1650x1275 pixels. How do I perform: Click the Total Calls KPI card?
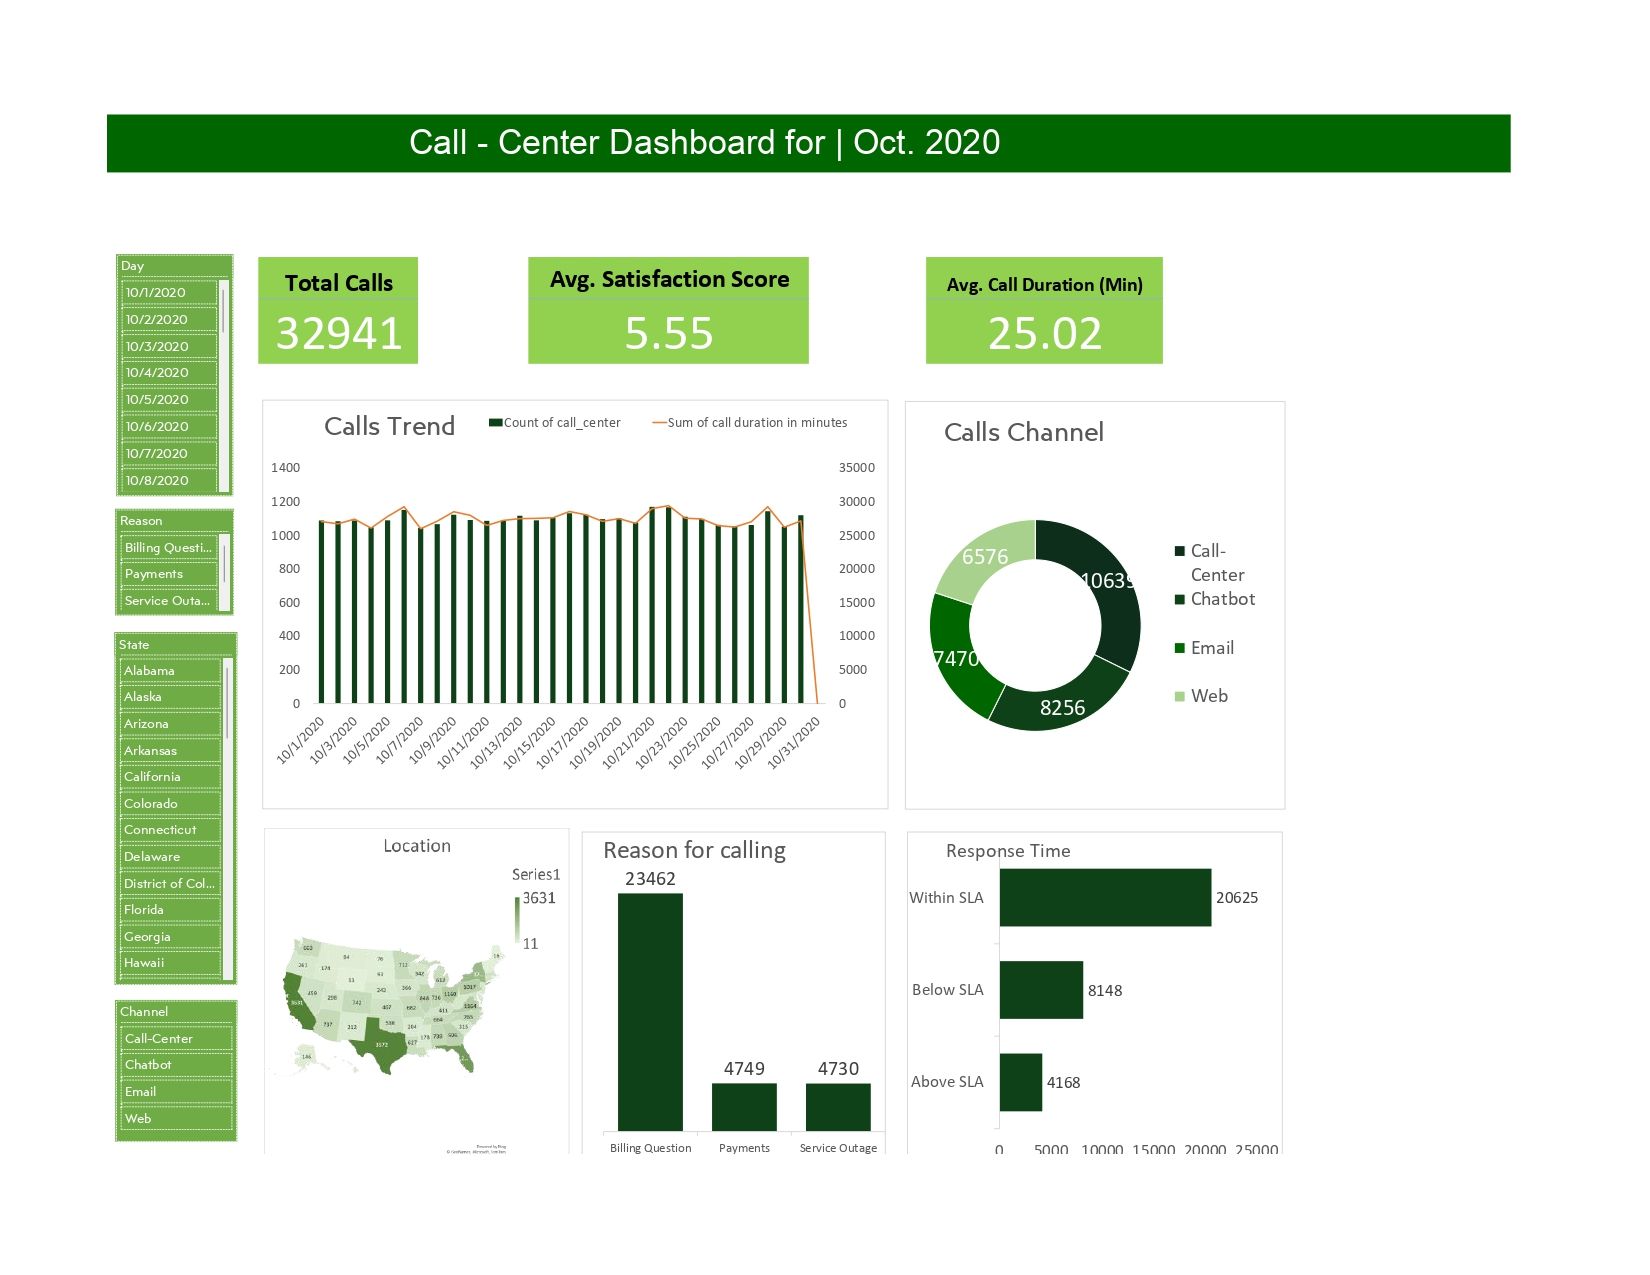coord(337,310)
